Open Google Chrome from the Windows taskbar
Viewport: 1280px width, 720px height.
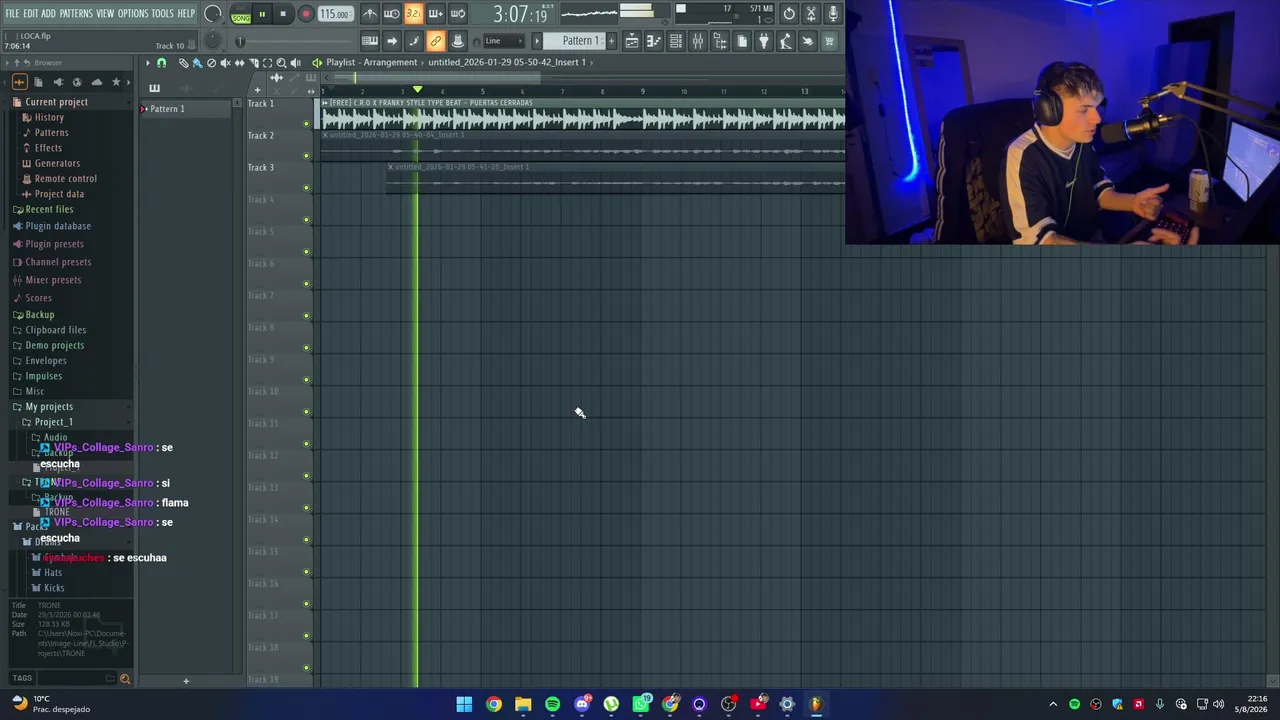494,704
